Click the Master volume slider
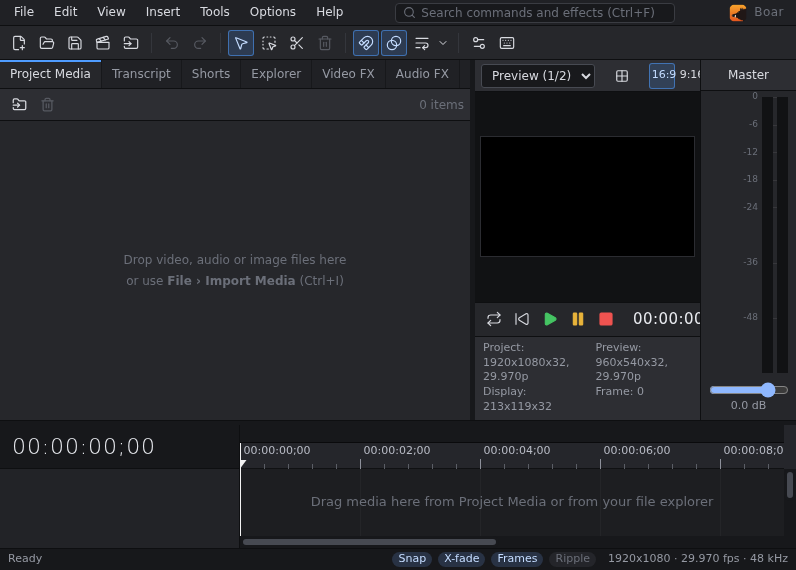796x570 pixels. pos(749,390)
